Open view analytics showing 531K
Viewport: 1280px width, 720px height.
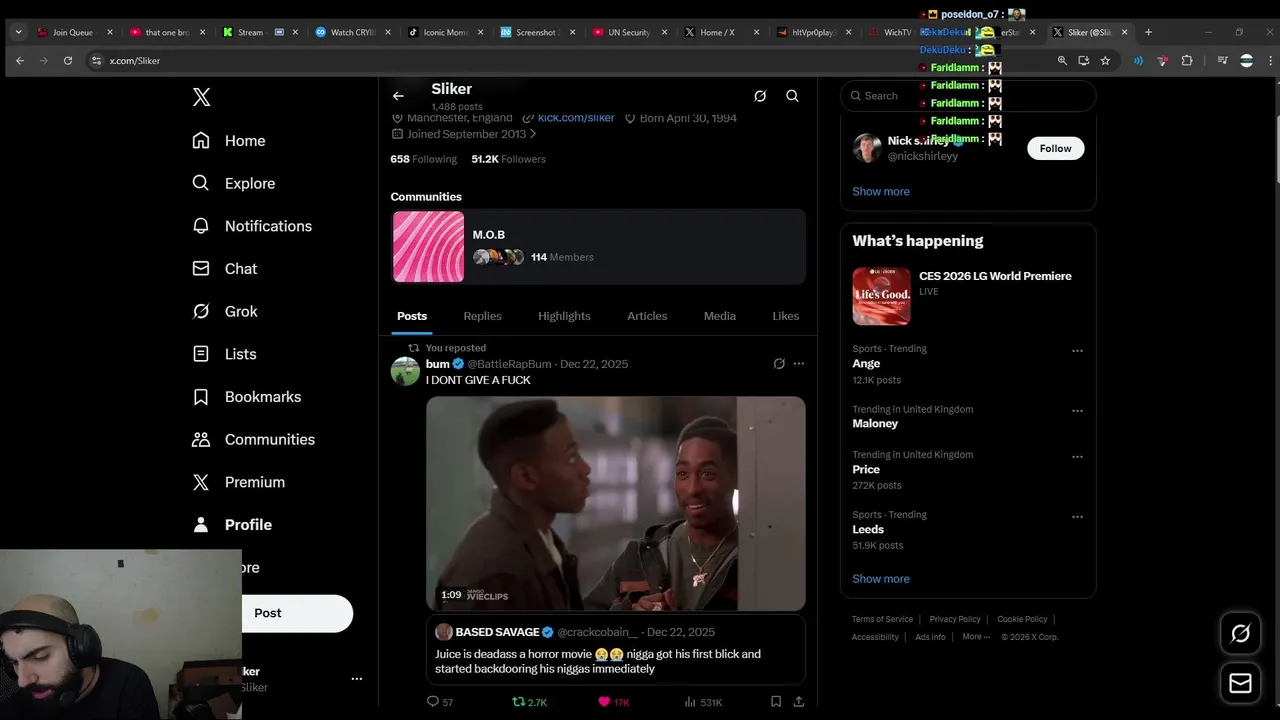(703, 702)
